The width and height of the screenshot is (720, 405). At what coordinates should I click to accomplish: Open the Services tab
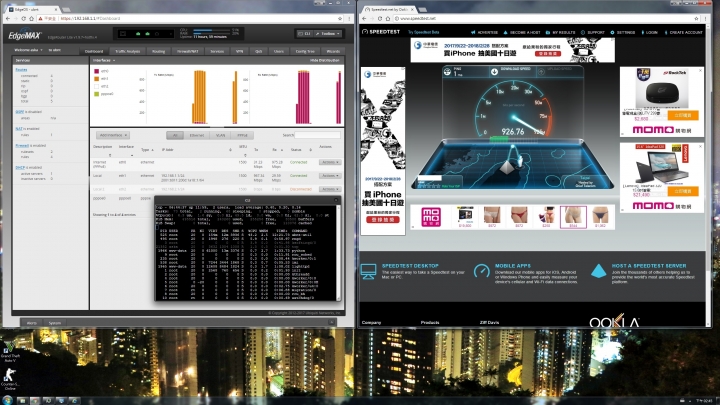tap(217, 51)
